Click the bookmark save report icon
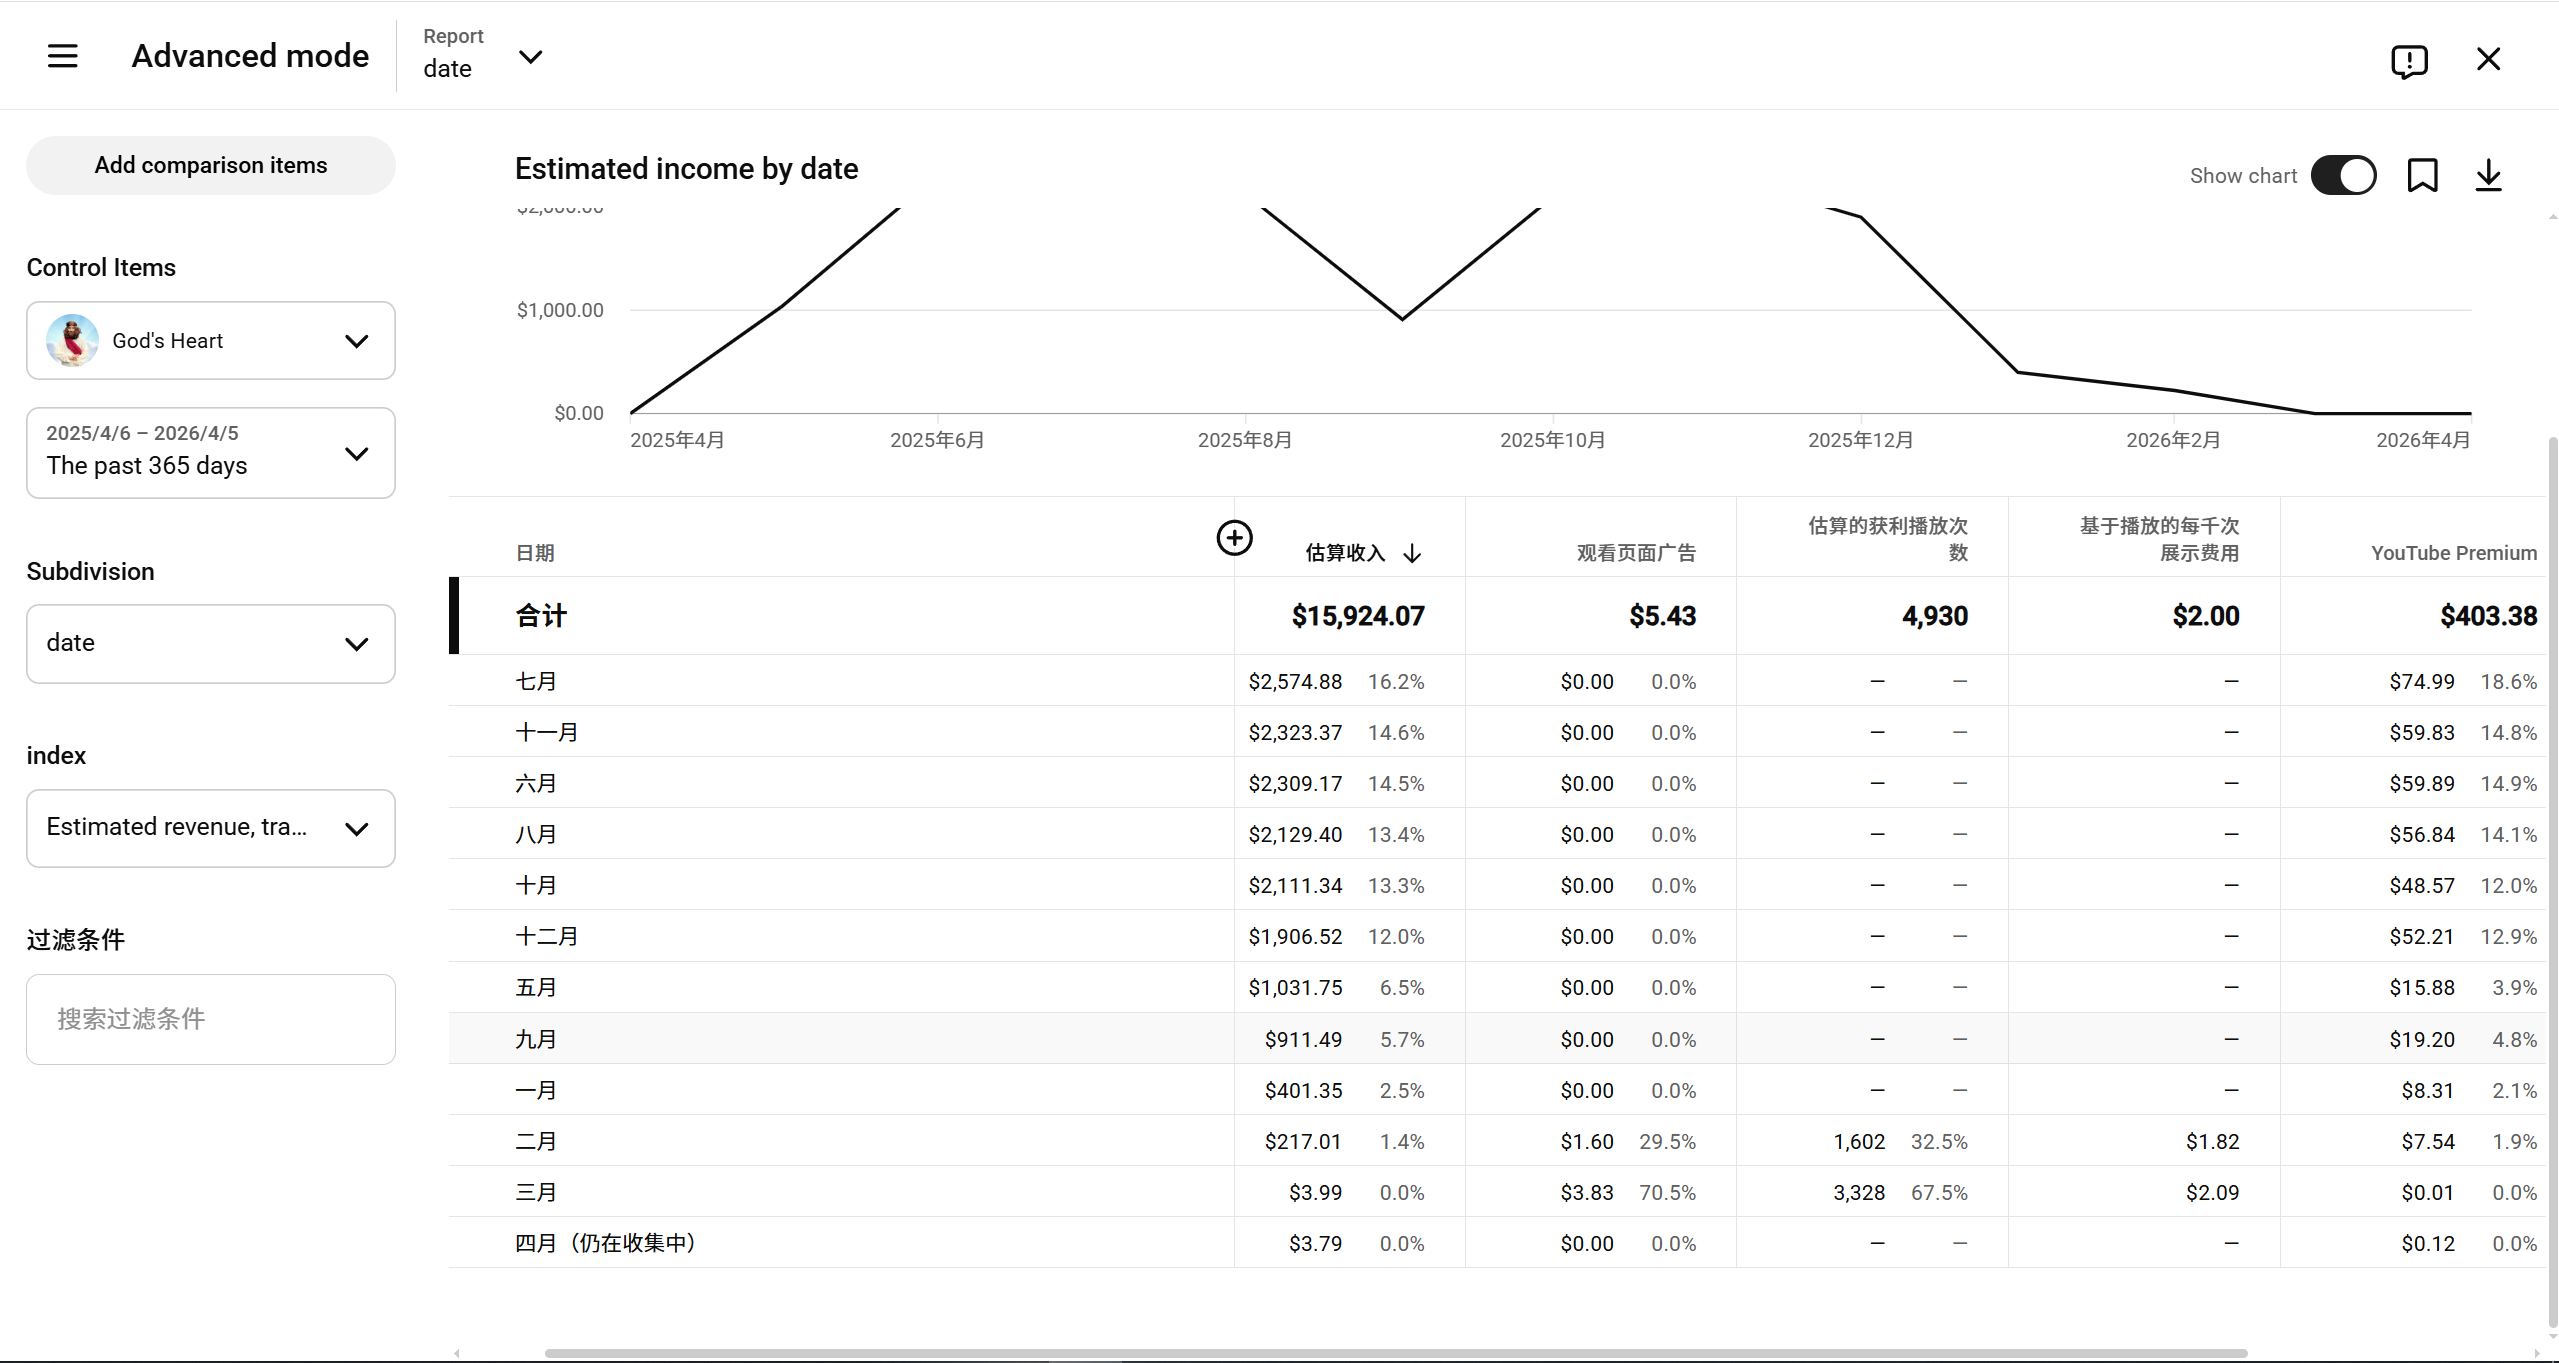 tap(2422, 176)
